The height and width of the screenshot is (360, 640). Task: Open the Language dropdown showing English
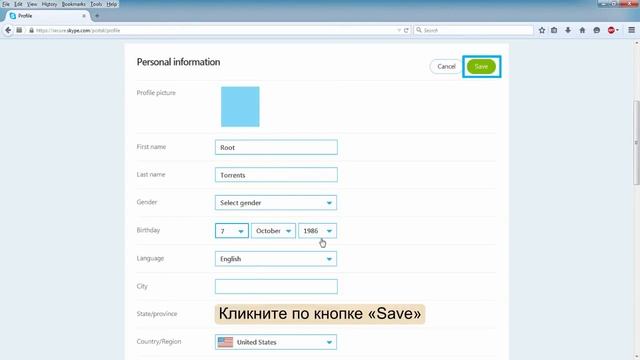[276, 259]
